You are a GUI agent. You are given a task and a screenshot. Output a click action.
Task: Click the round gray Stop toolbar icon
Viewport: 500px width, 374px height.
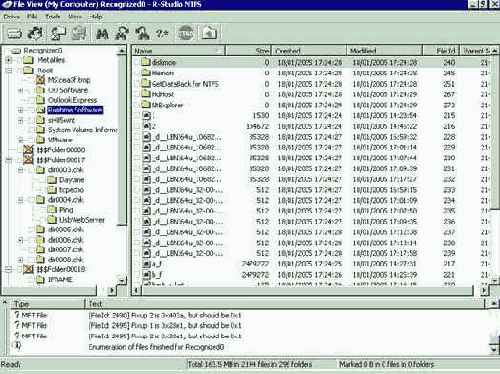pyautogui.click(x=185, y=33)
